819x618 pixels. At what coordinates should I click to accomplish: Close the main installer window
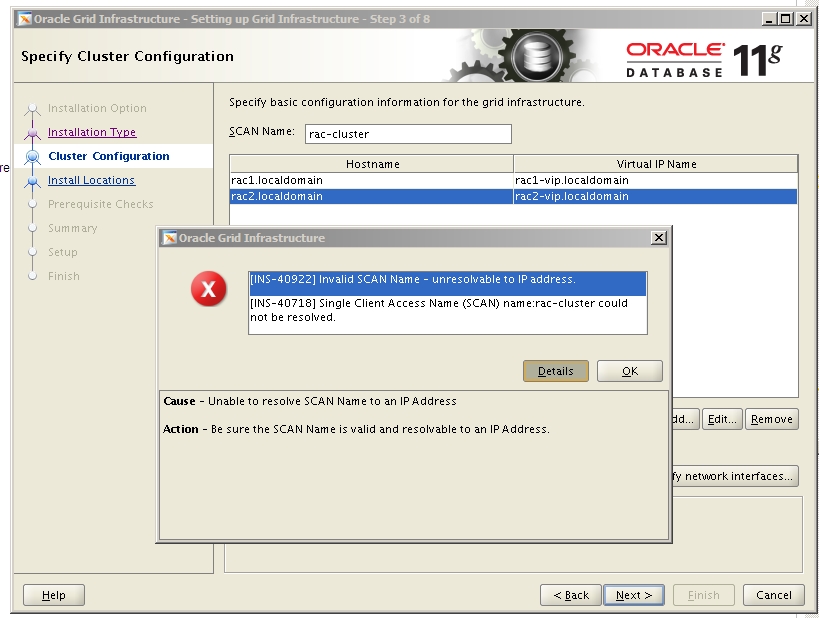point(803,19)
